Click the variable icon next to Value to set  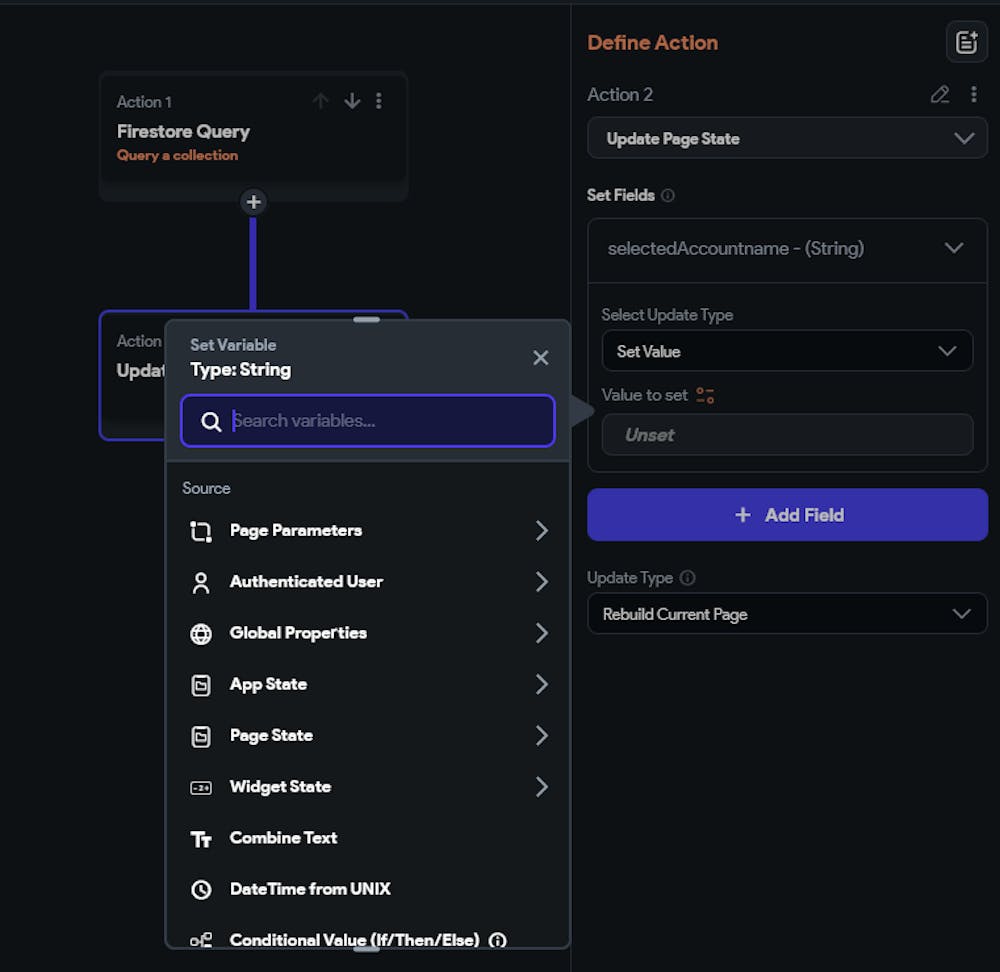705,395
